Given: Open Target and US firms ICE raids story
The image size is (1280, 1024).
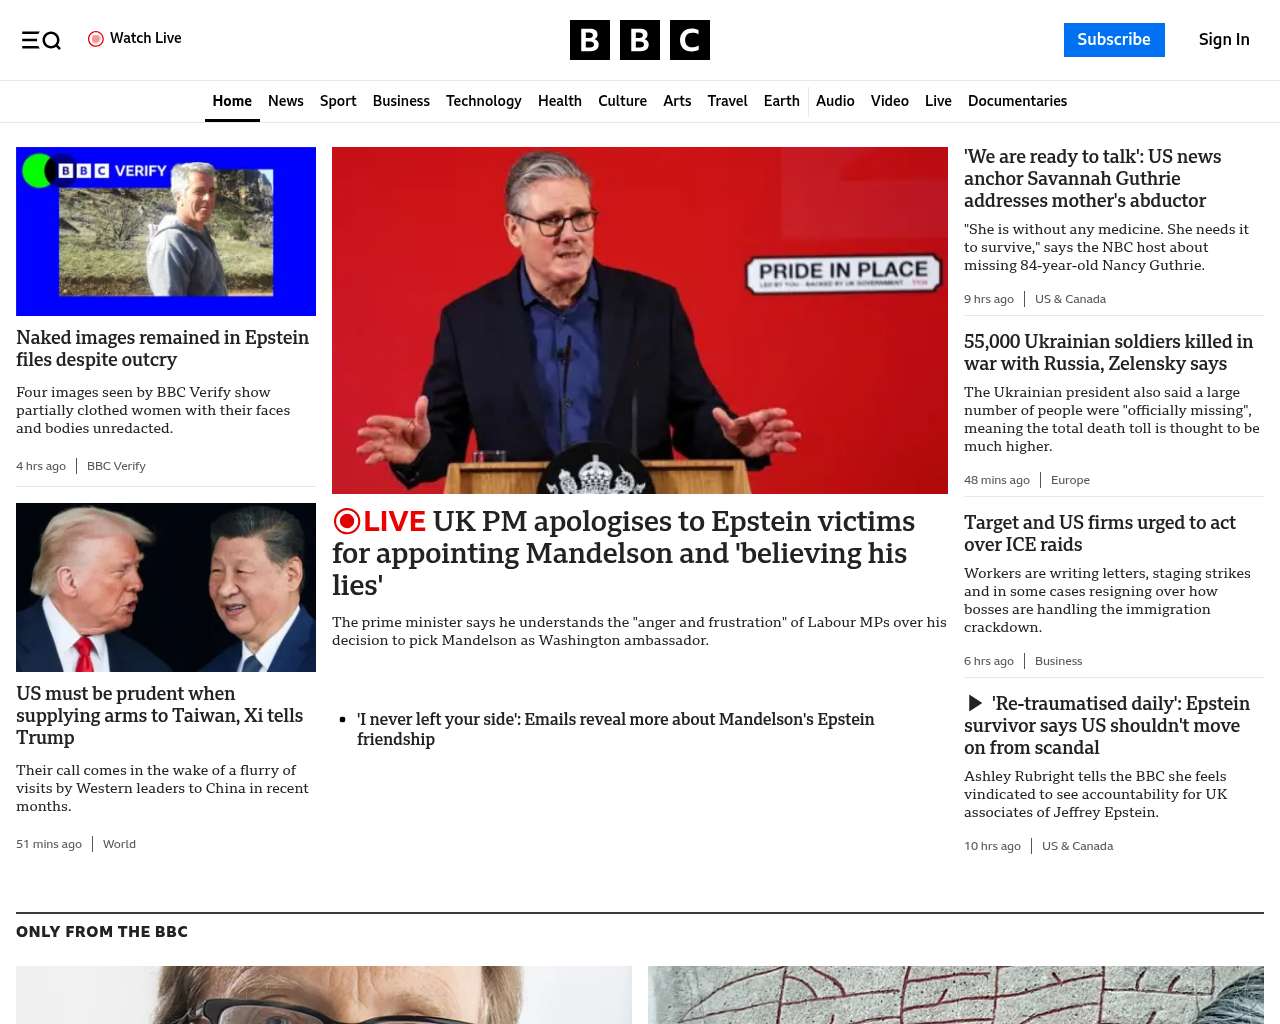Looking at the screenshot, I should pos(1100,533).
